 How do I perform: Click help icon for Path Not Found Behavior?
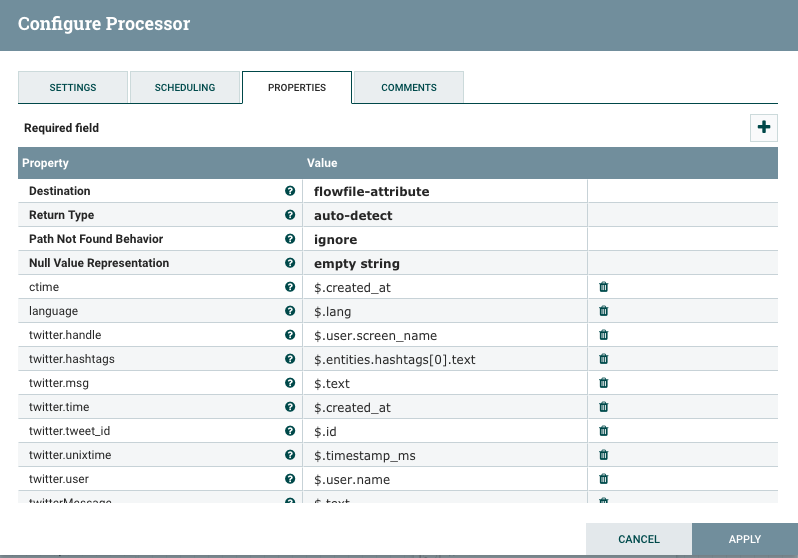click(290, 239)
